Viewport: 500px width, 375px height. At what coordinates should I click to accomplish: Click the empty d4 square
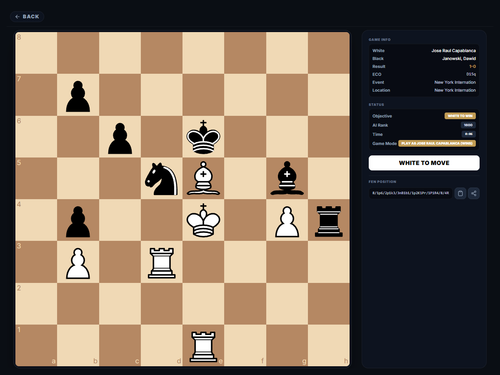tap(162, 220)
